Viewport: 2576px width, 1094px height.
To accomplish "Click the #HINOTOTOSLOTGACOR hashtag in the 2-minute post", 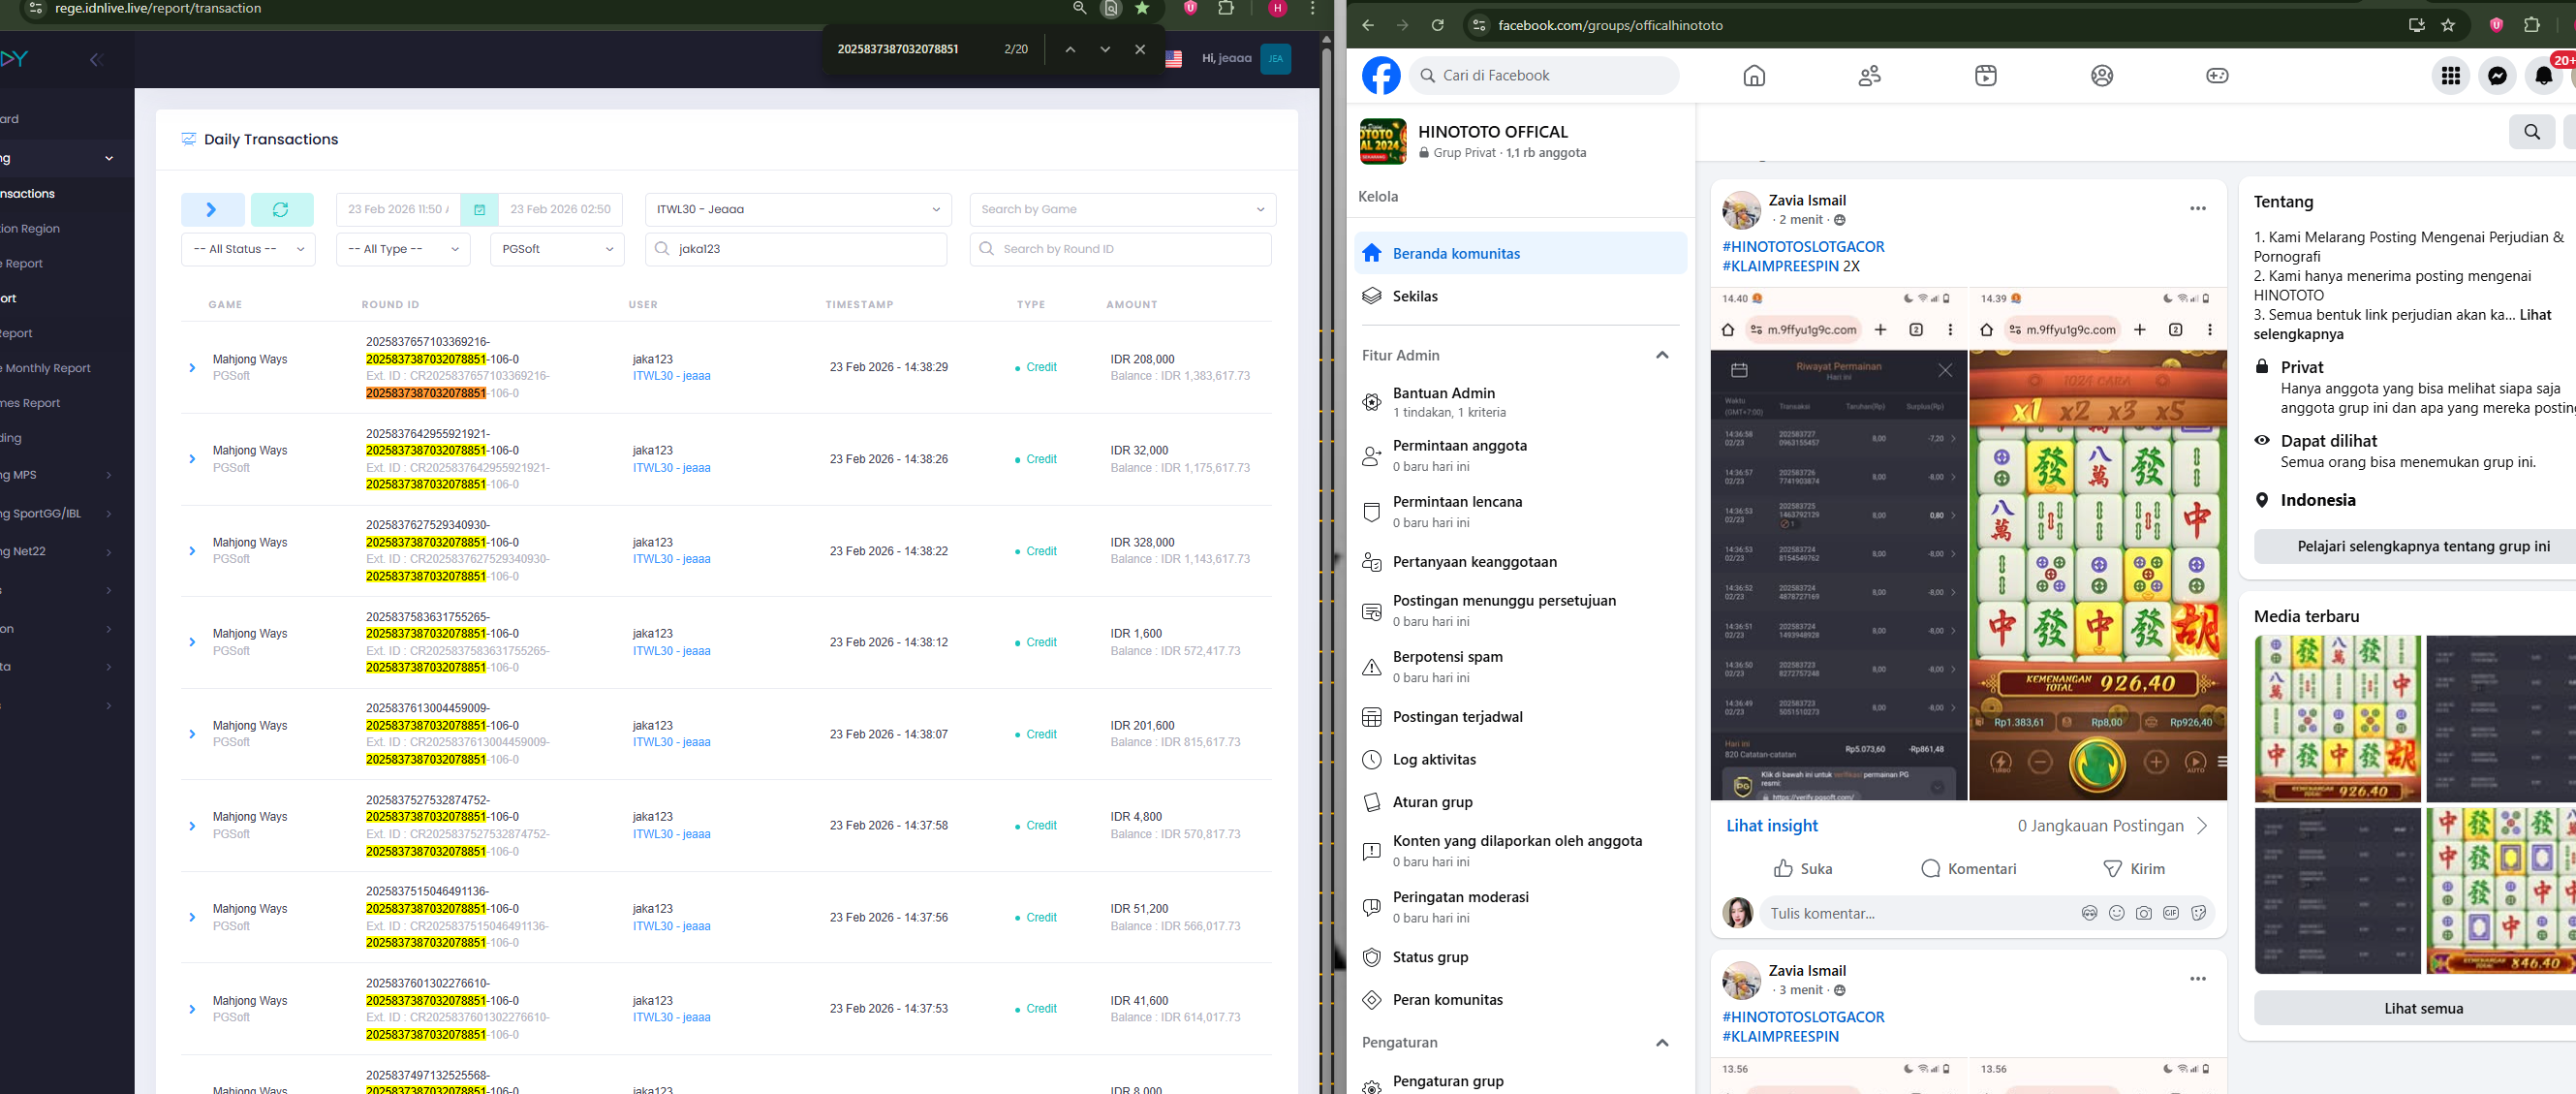I will [1803, 247].
